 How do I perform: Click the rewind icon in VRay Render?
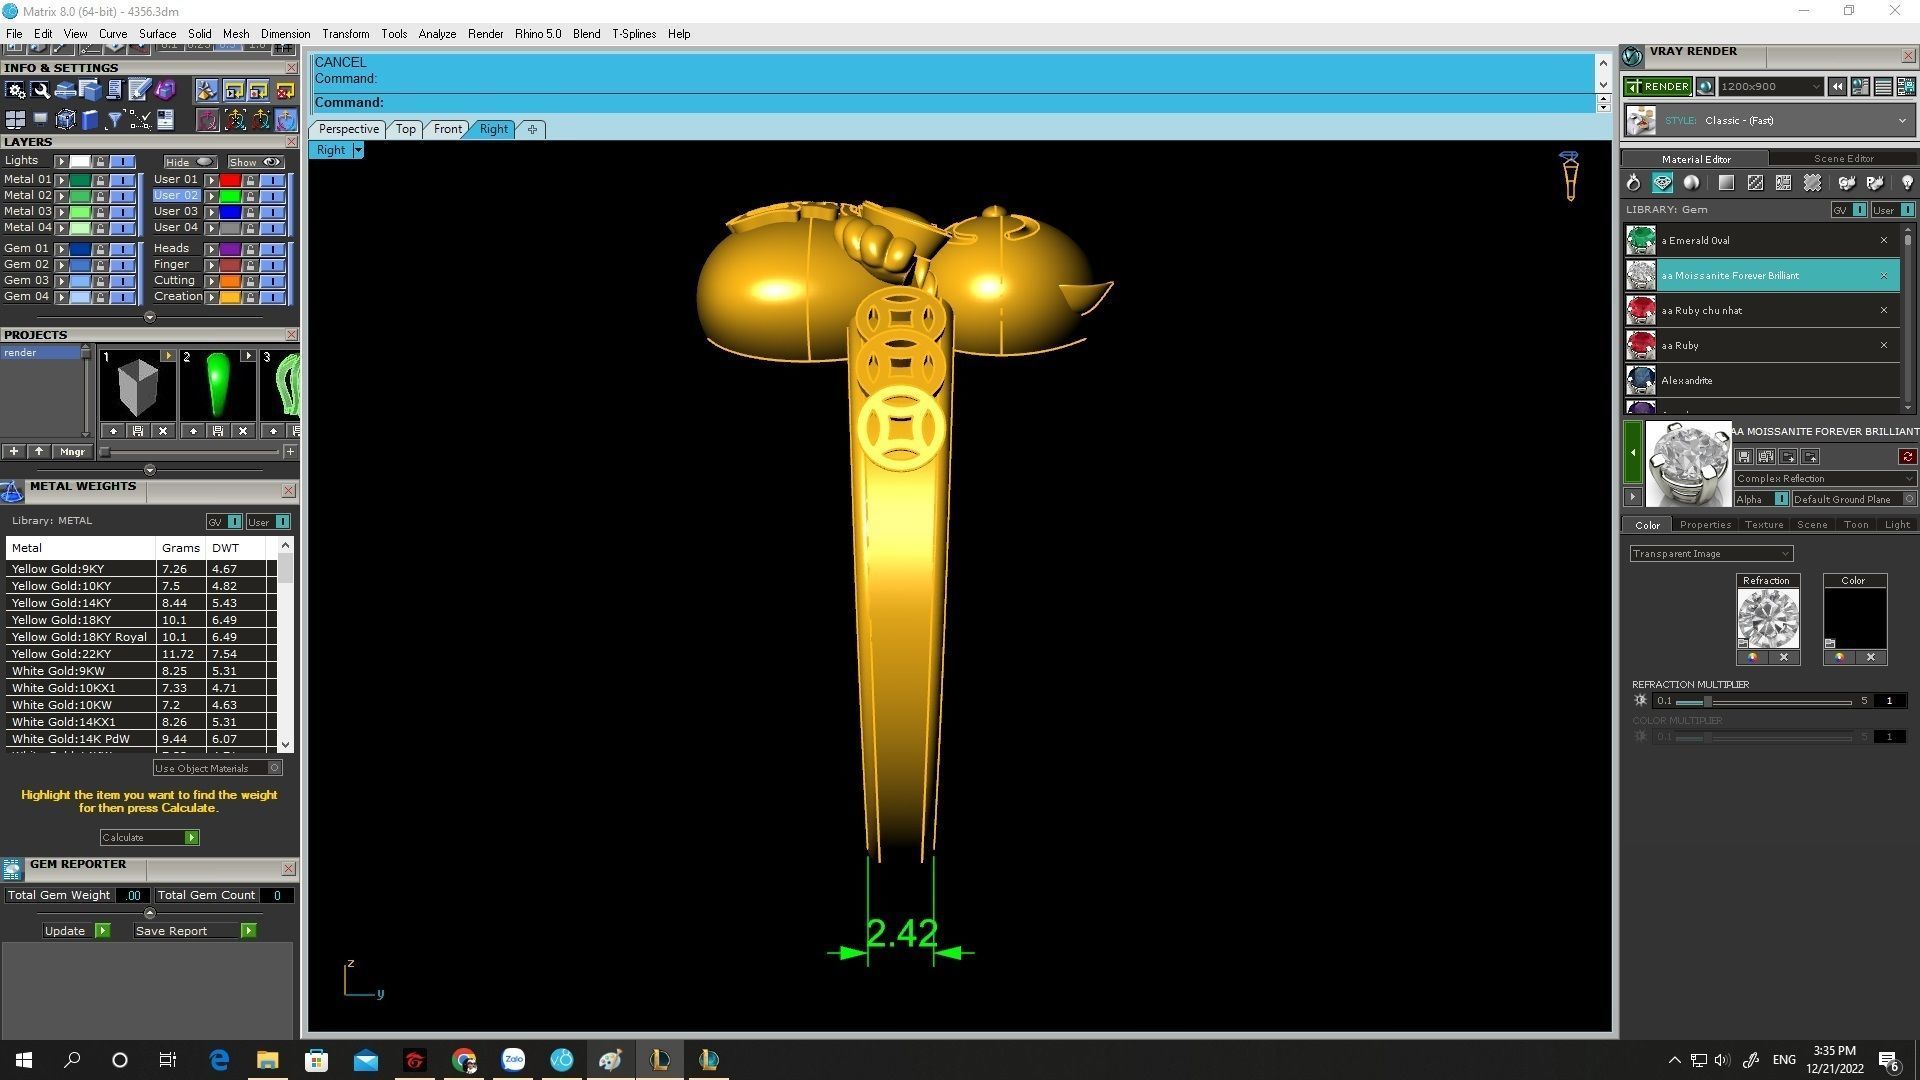(x=1837, y=87)
